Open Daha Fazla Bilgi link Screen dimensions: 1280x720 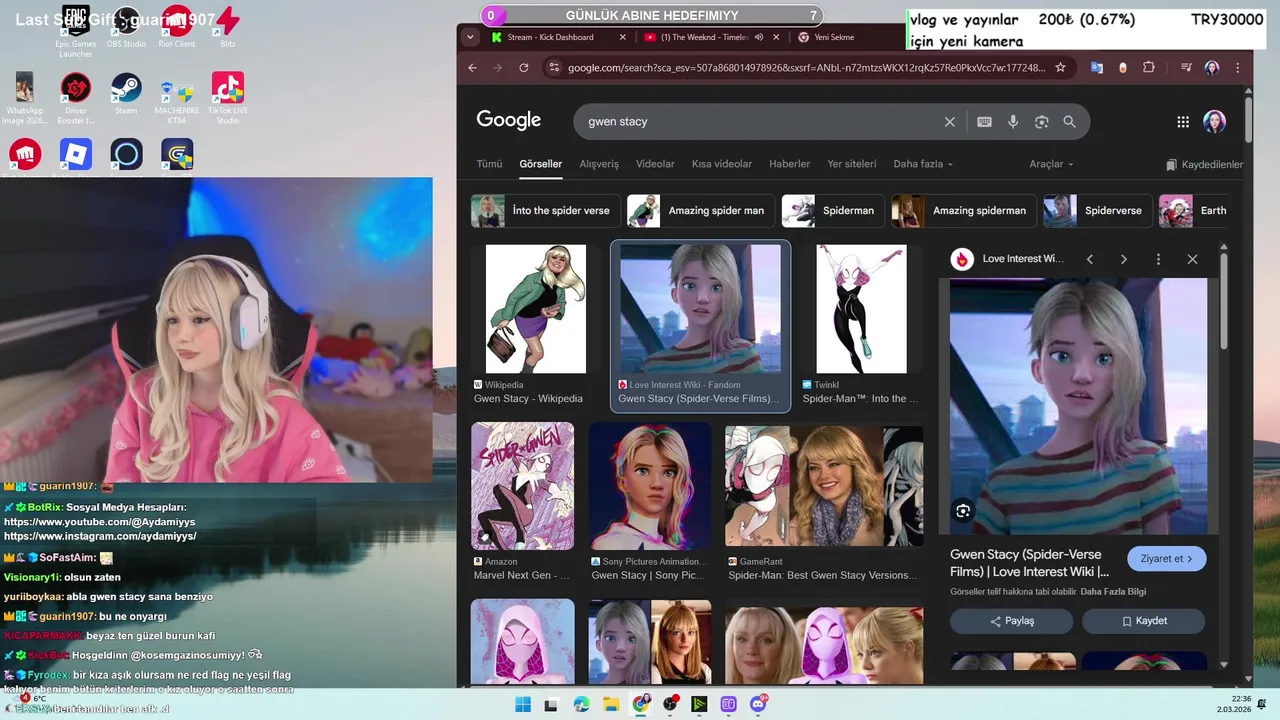pyautogui.click(x=1113, y=592)
